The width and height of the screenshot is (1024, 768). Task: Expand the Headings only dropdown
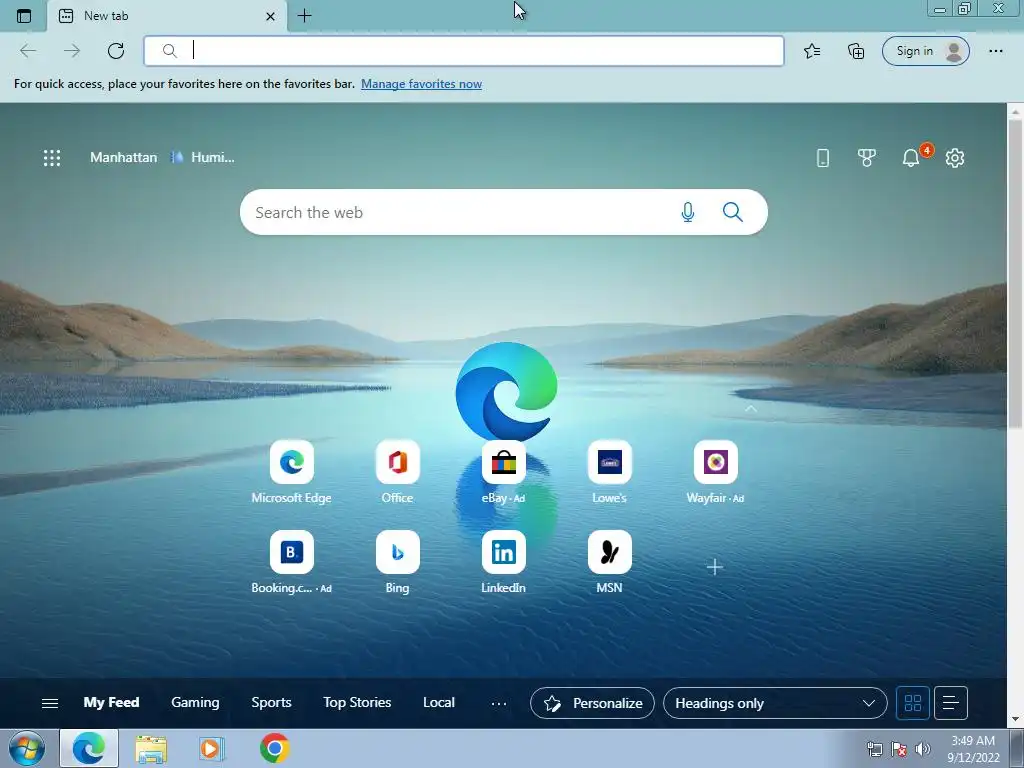click(x=775, y=703)
